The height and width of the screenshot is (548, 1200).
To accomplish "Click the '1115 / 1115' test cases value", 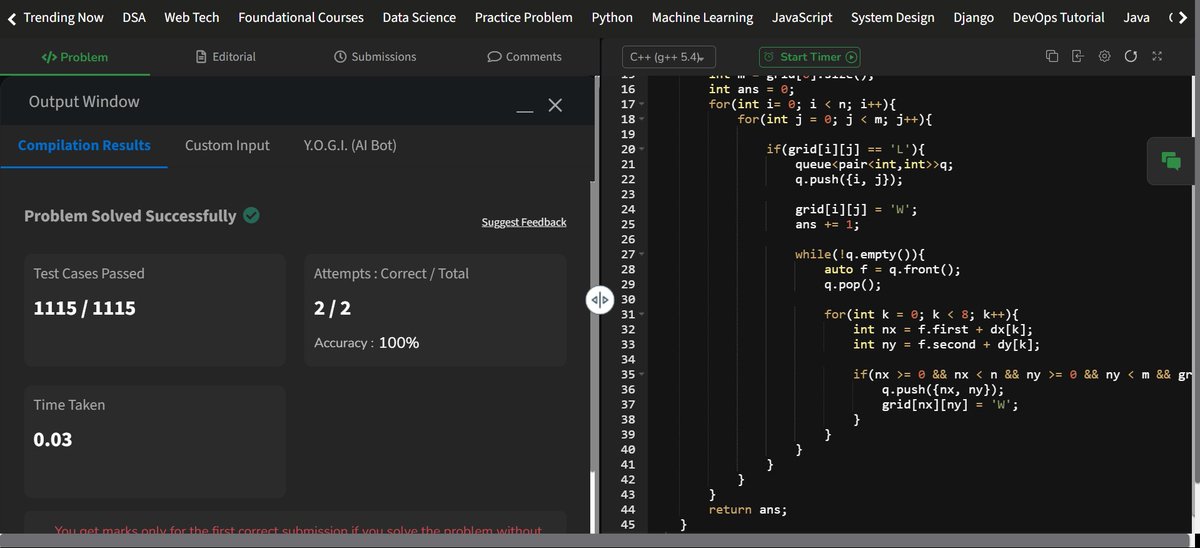I will [84, 308].
